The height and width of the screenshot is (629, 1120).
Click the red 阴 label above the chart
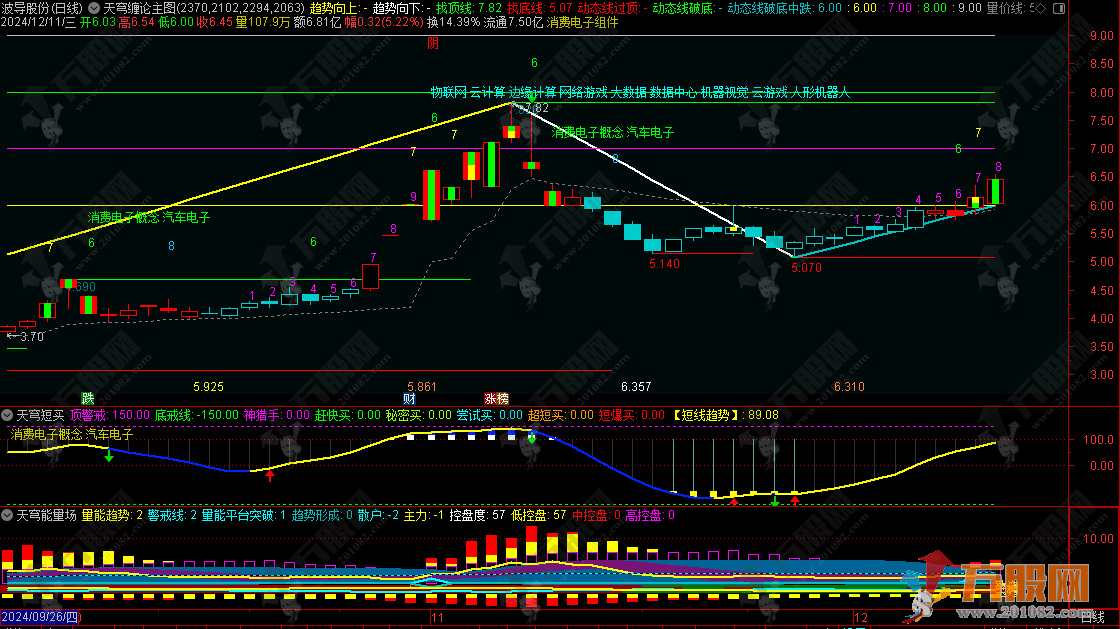click(x=433, y=44)
